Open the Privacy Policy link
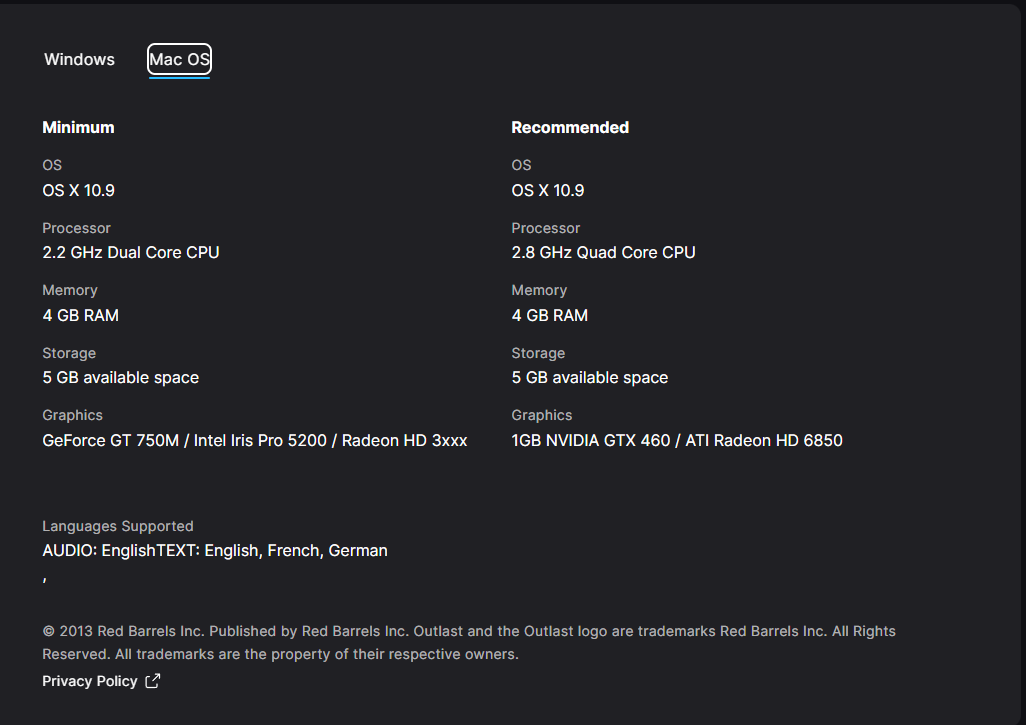 89,681
